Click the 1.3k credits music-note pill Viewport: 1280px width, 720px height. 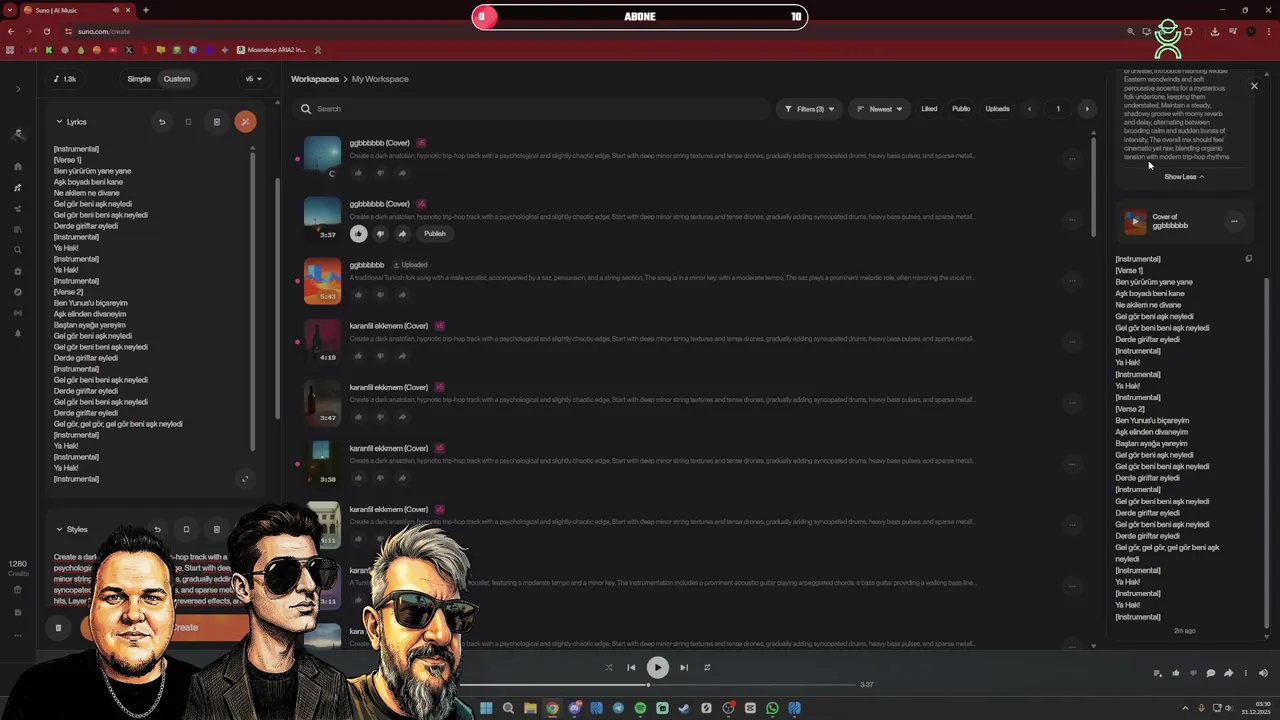(64, 79)
